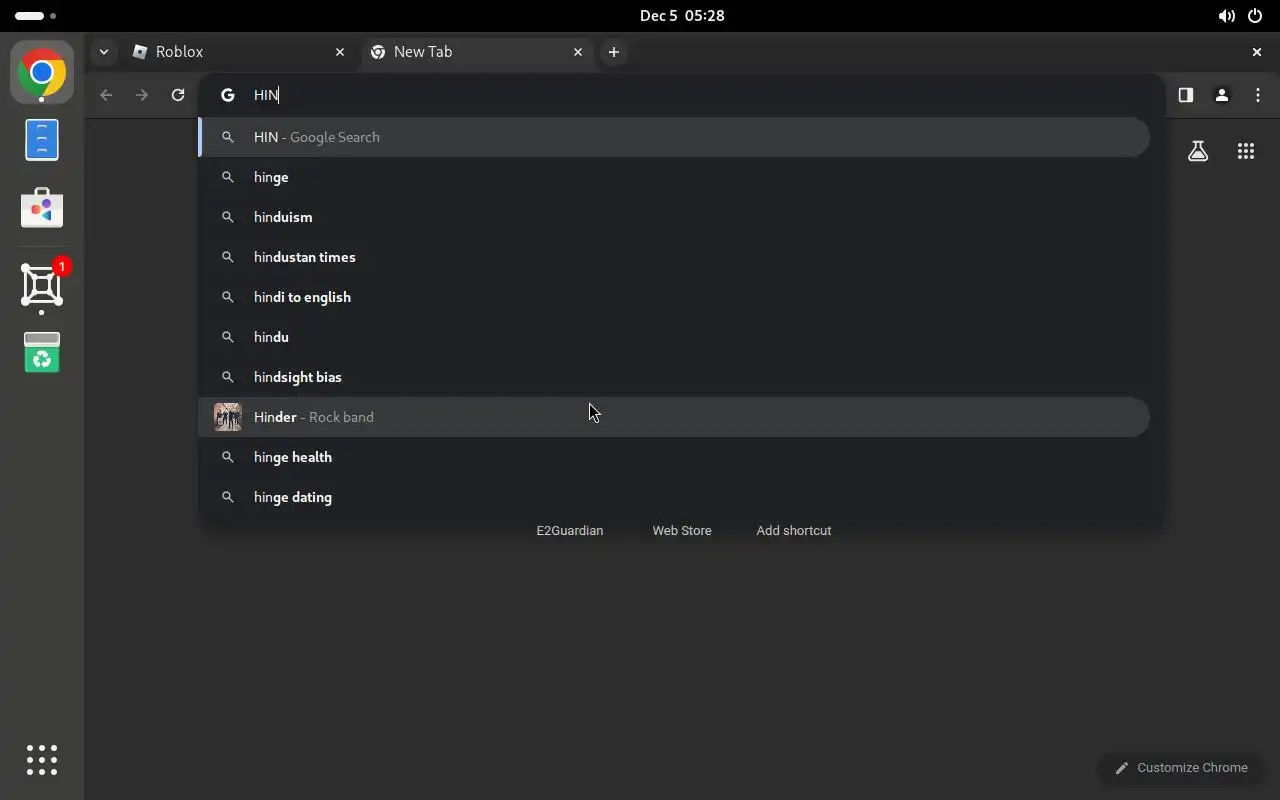Image resolution: width=1280 pixels, height=800 pixels.
Task: Open the dock app with the notification badge
Action: [x=42, y=285]
